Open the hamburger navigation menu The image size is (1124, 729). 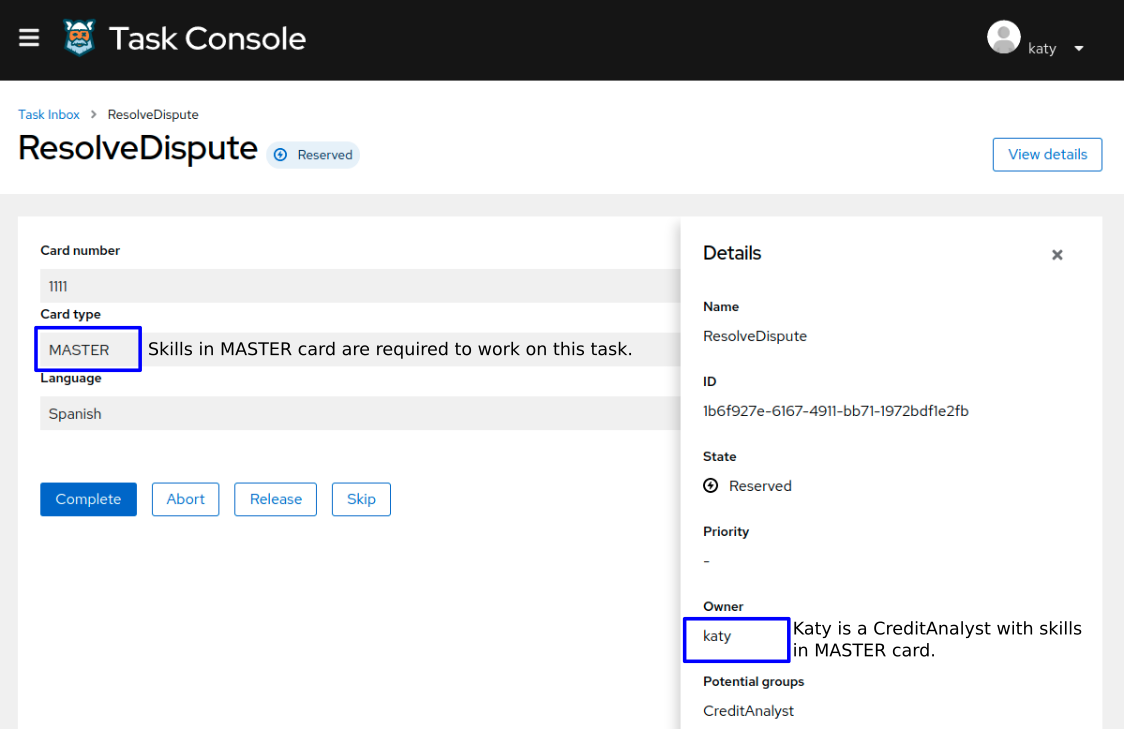coord(29,38)
